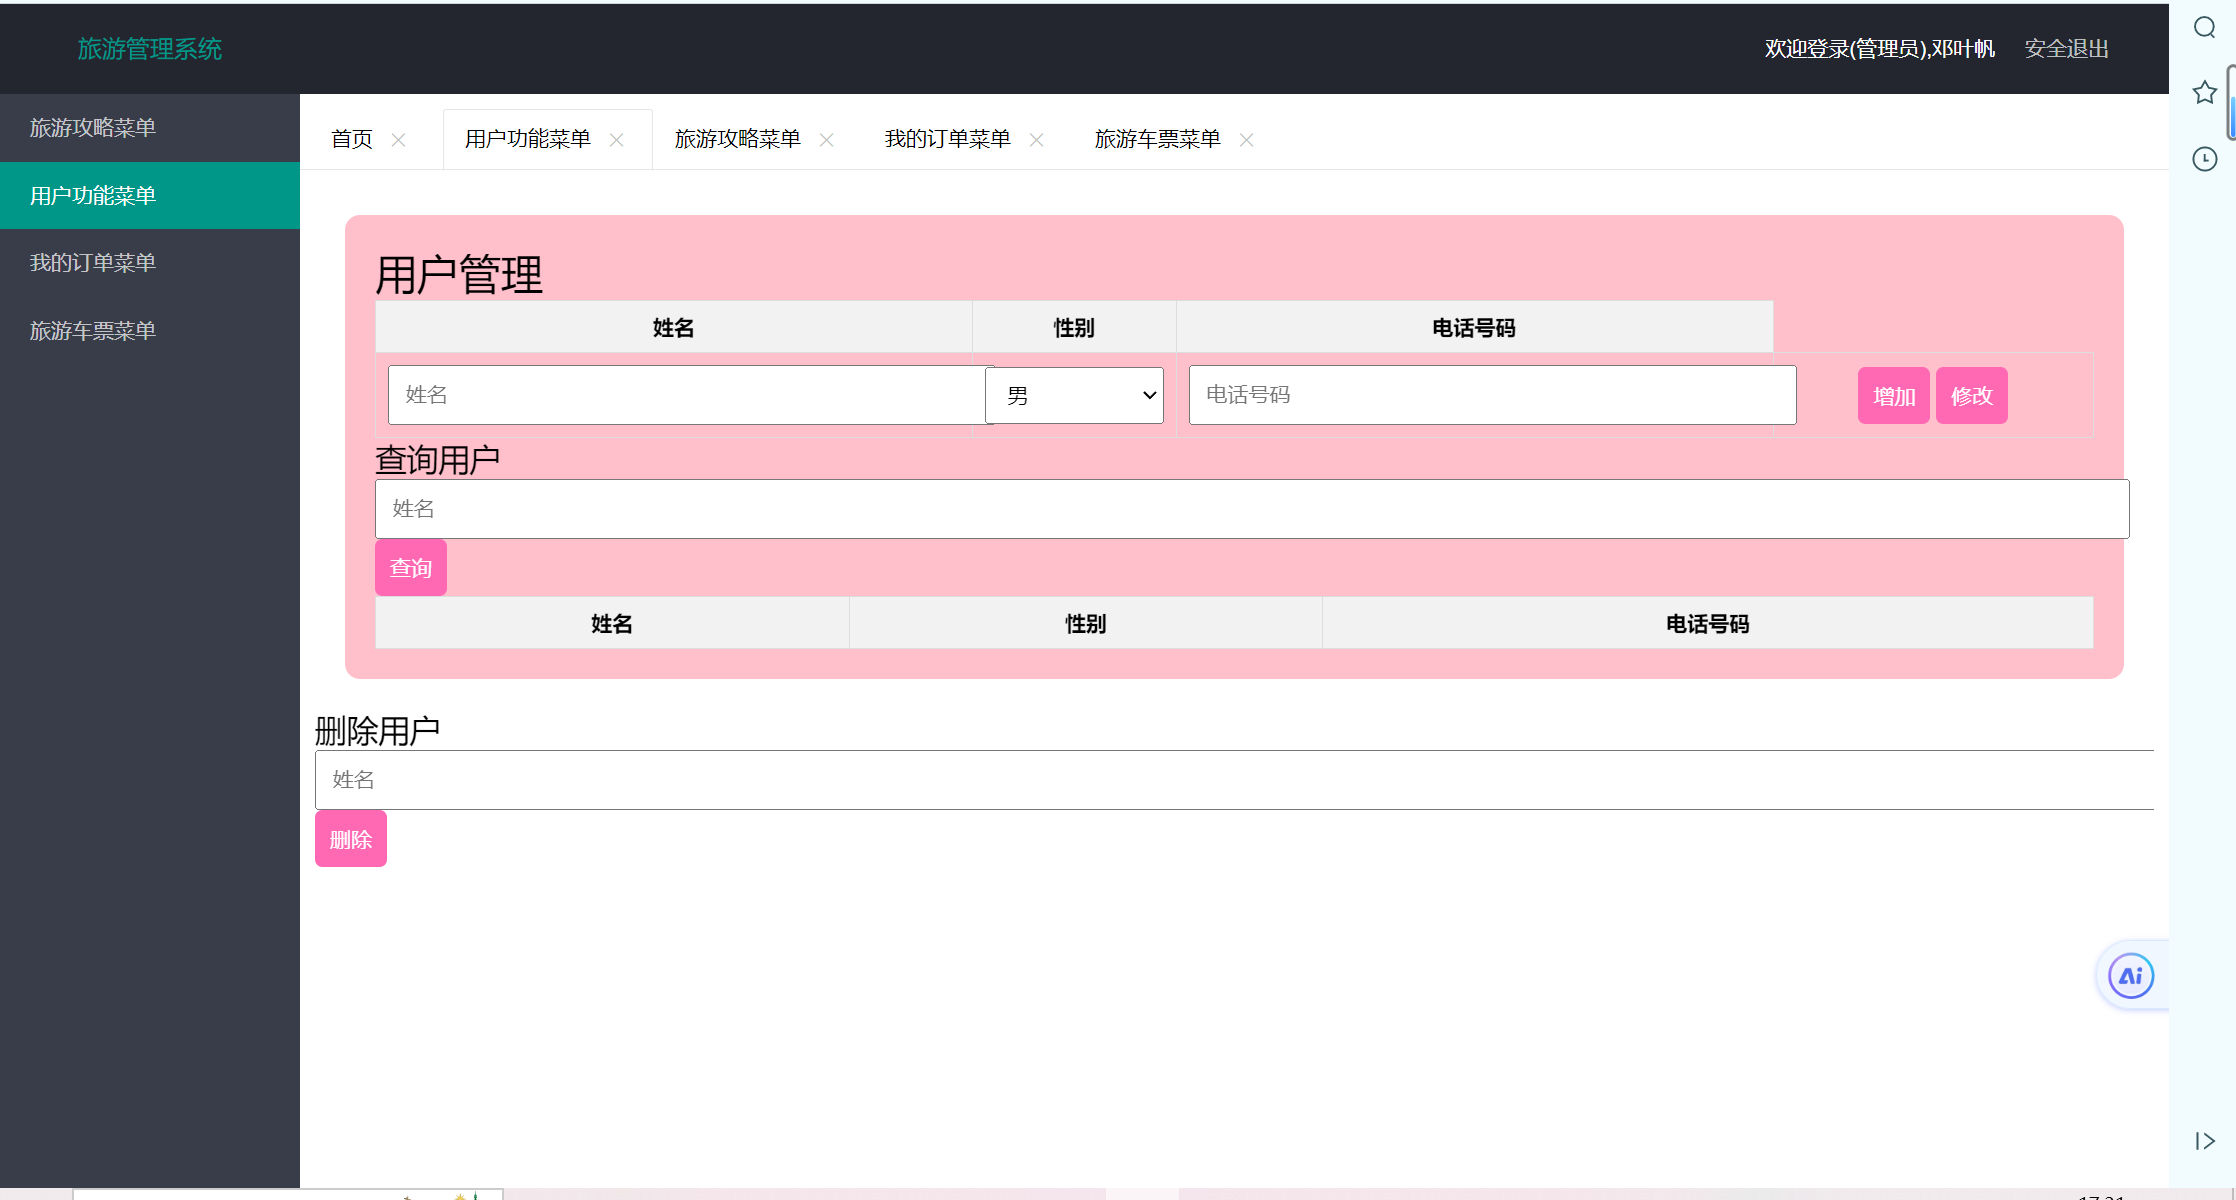2236x1200 pixels.
Task: Open 我的订单菜单 in left sidebar
Action: point(150,263)
